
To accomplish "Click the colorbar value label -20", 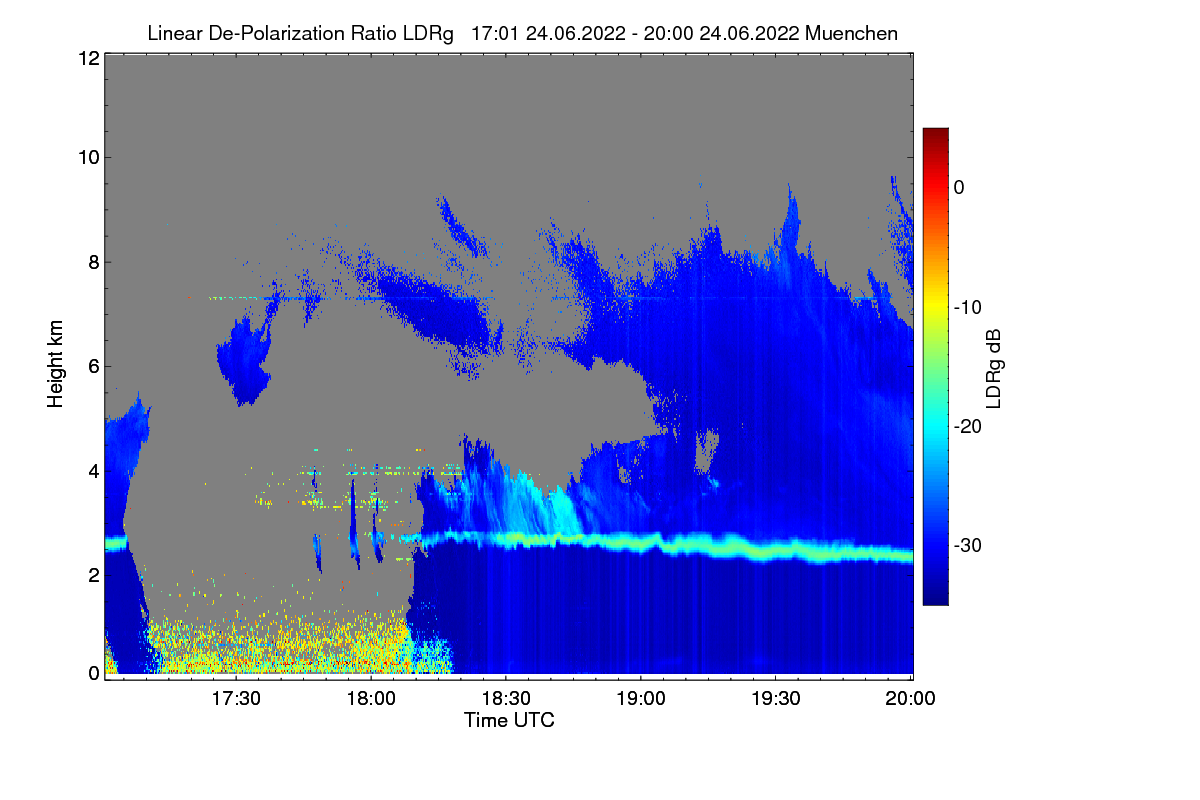I will [x=967, y=426].
